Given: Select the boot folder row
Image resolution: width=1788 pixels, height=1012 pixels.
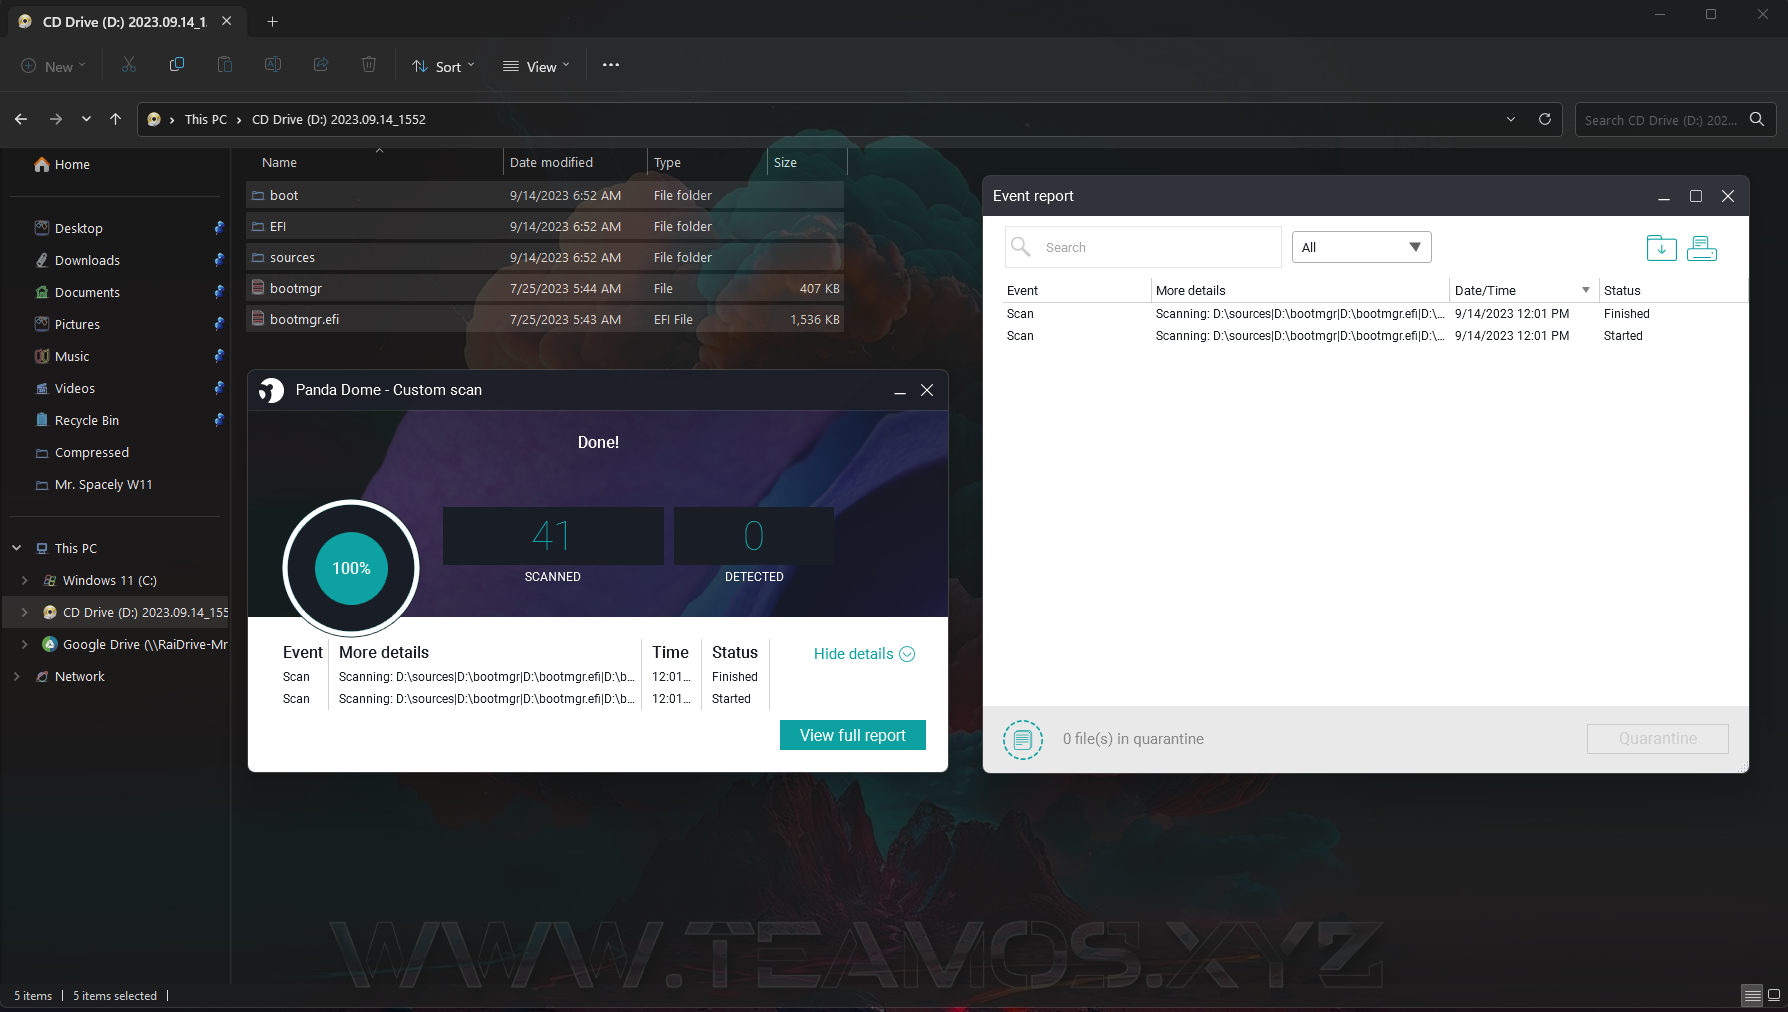Looking at the screenshot, I should [x=546, y=195].
